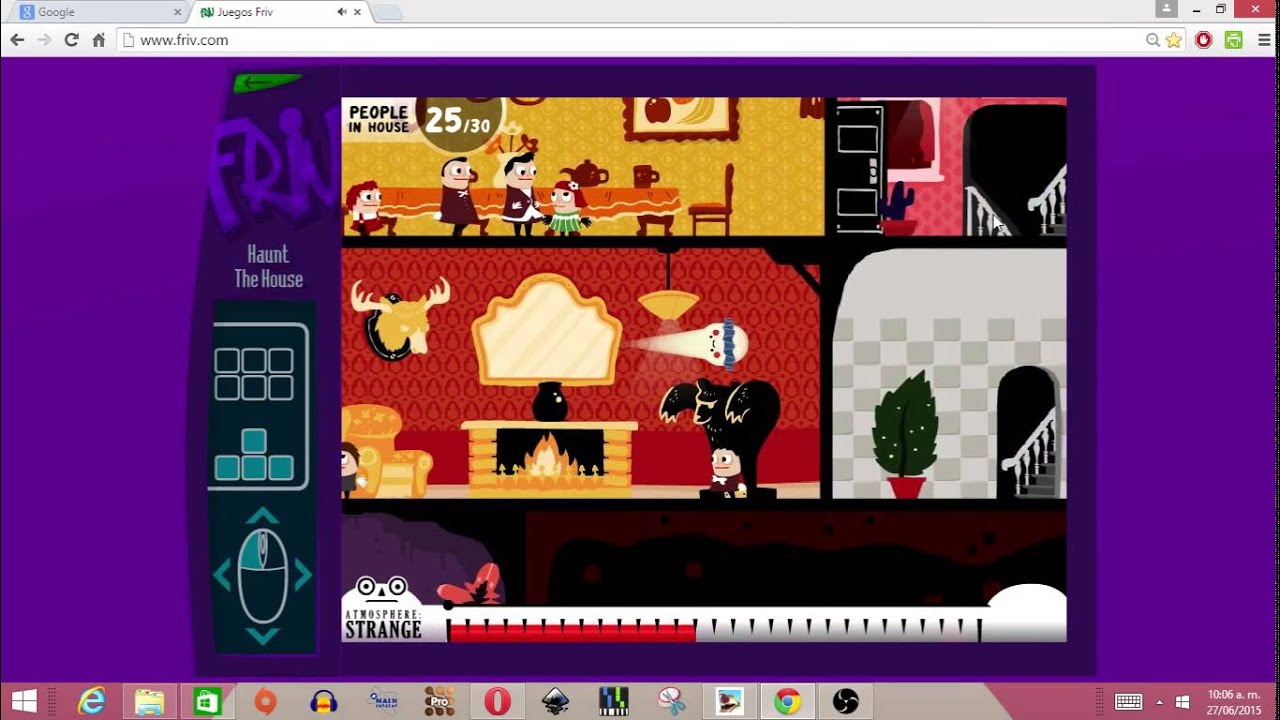Click the teapot on the dining table

point(585,174)
